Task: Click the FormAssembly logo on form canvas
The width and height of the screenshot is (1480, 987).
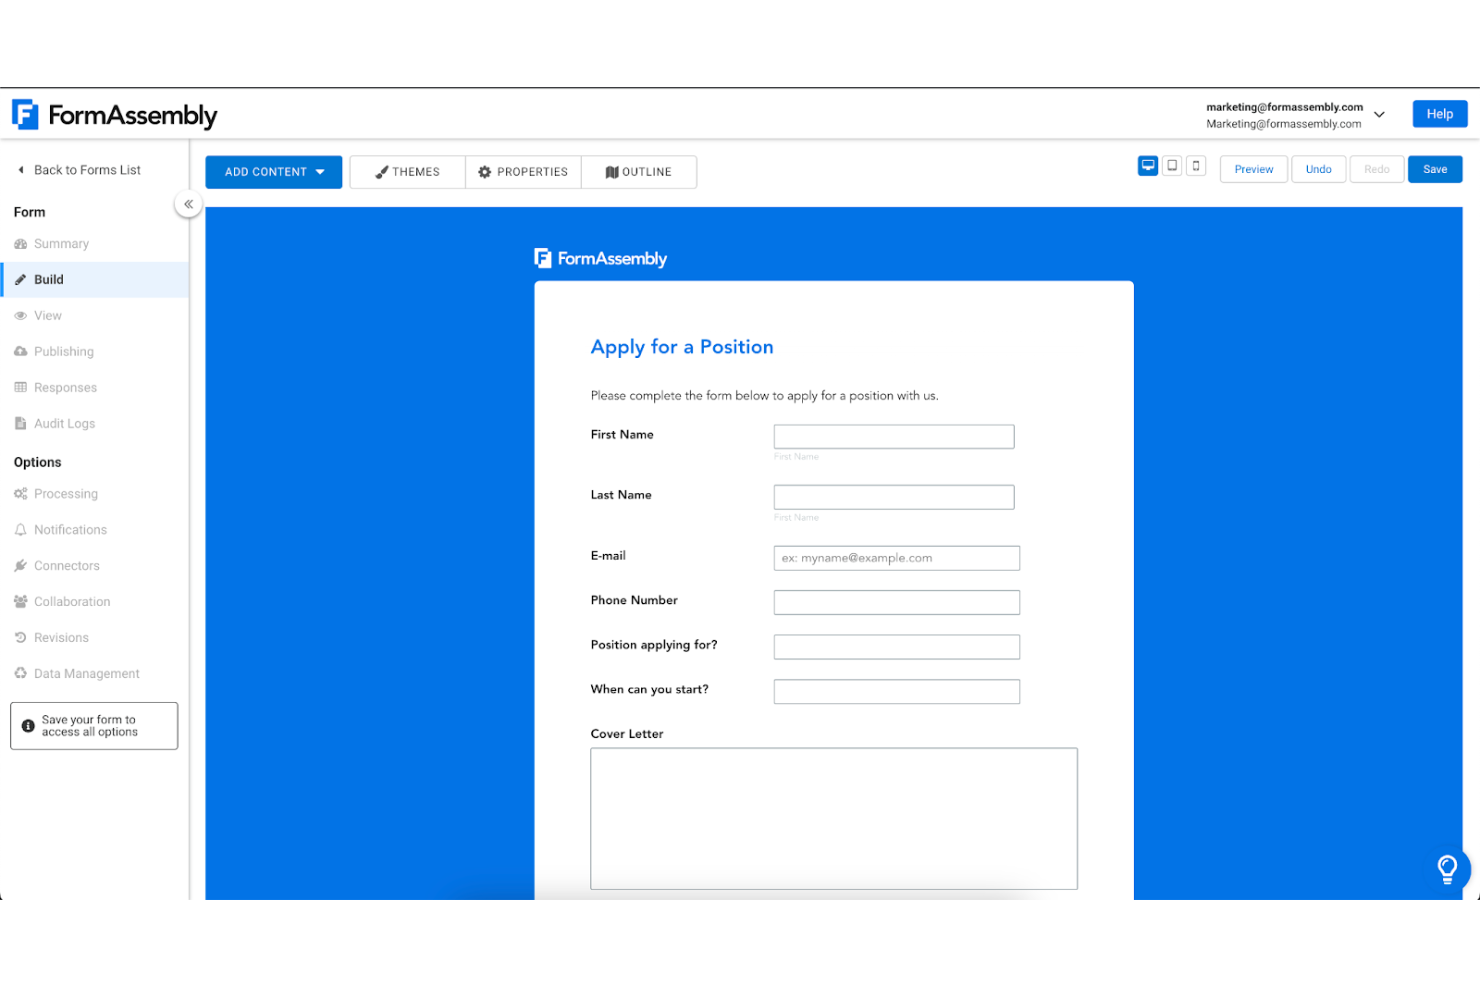Action: click(600, 259)
